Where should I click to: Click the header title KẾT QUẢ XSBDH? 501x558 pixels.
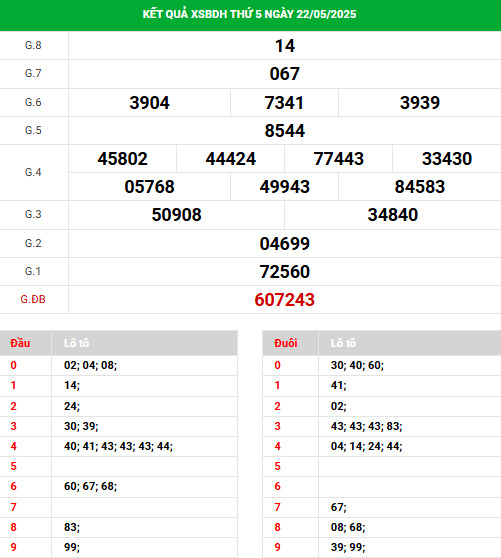[x=249, y=14]
